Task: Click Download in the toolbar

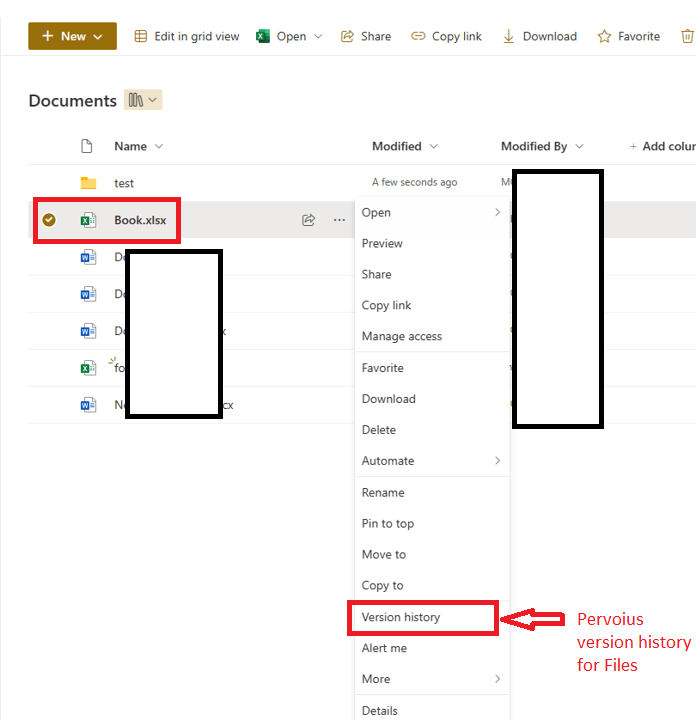Action: [540, 36]
